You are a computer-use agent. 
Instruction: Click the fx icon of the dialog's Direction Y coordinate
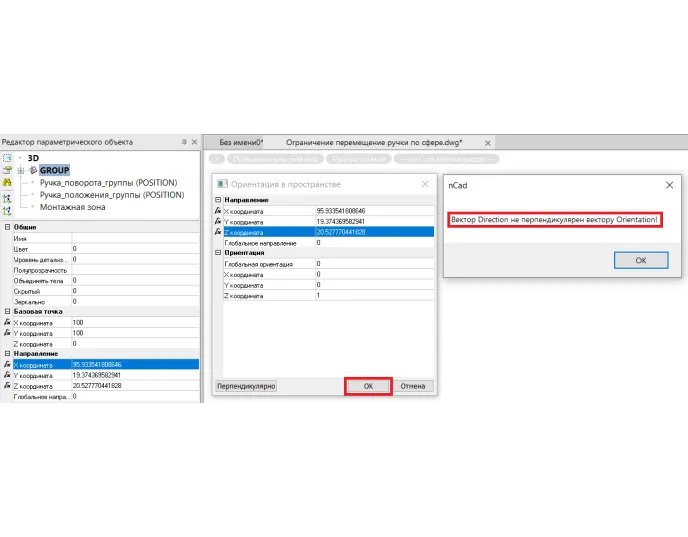tap(218, 222)
